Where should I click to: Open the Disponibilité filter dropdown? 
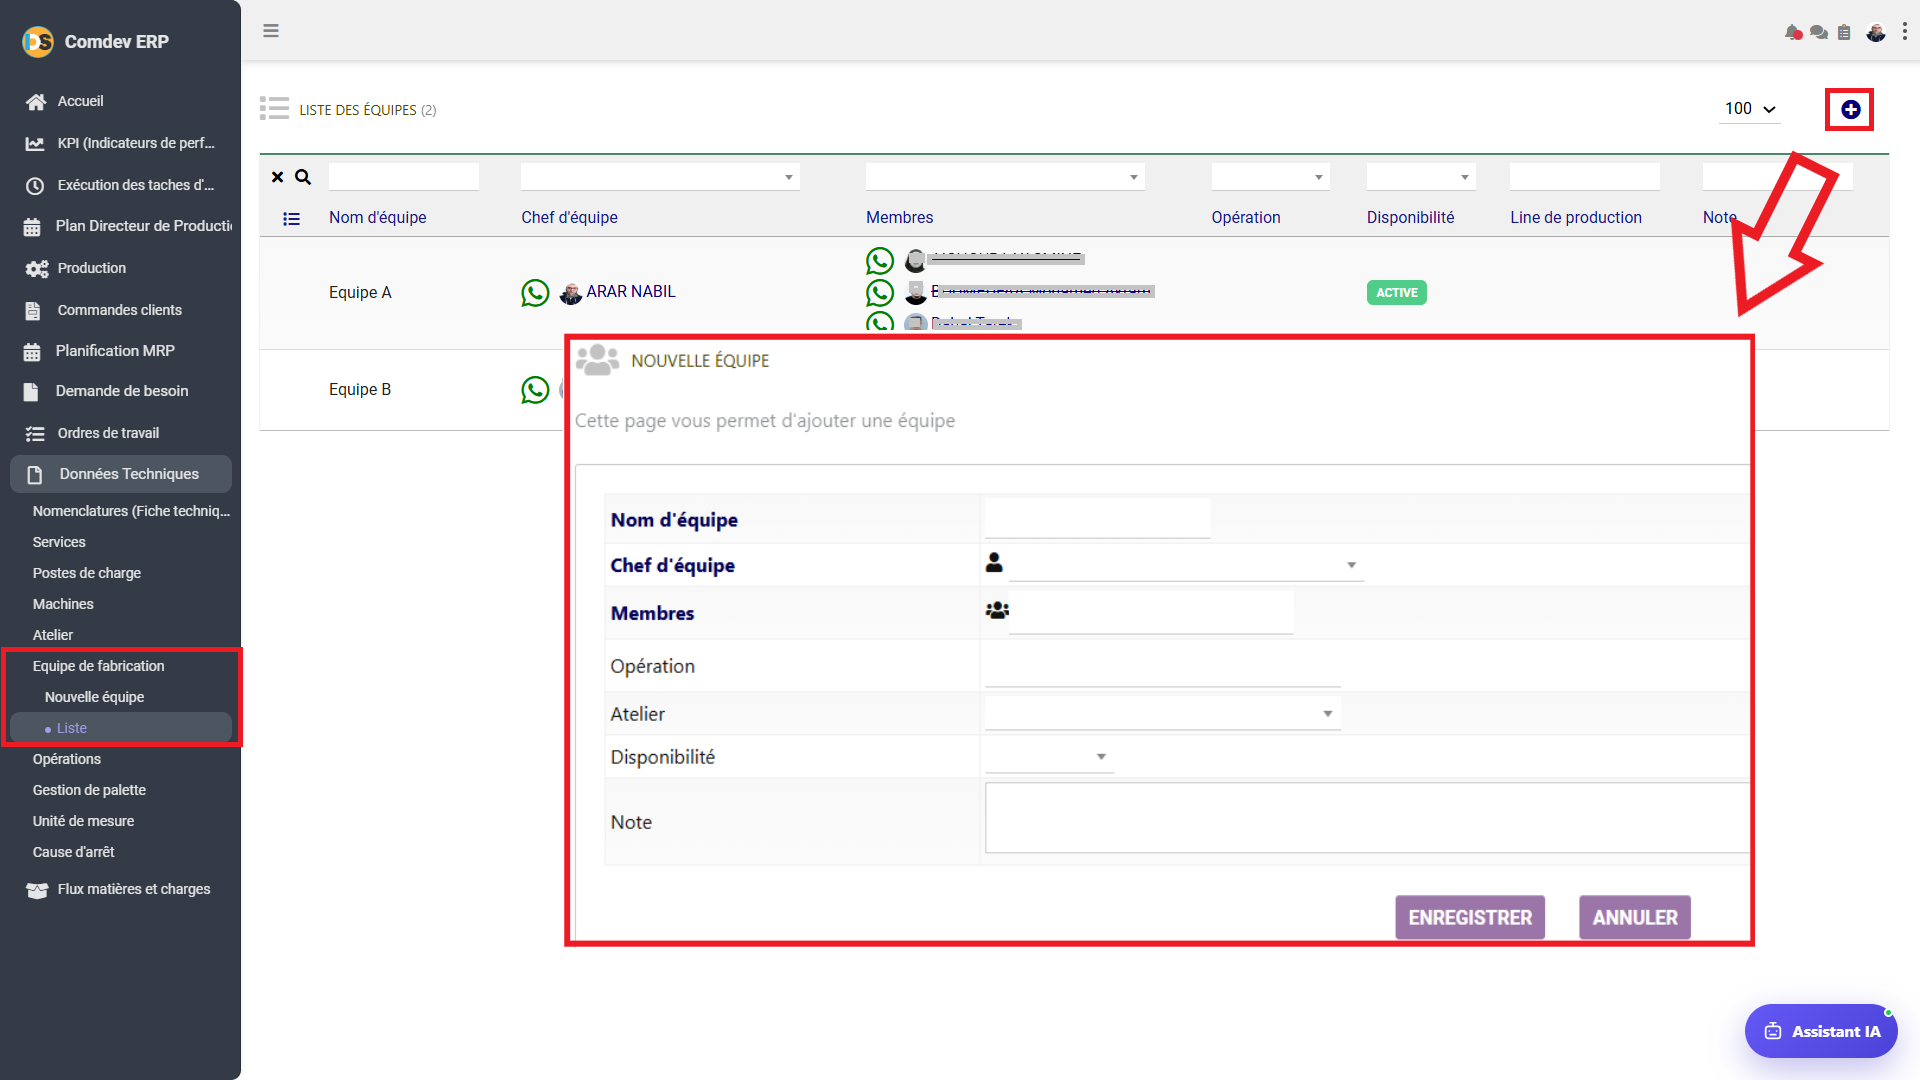[x=1421, y=177]
